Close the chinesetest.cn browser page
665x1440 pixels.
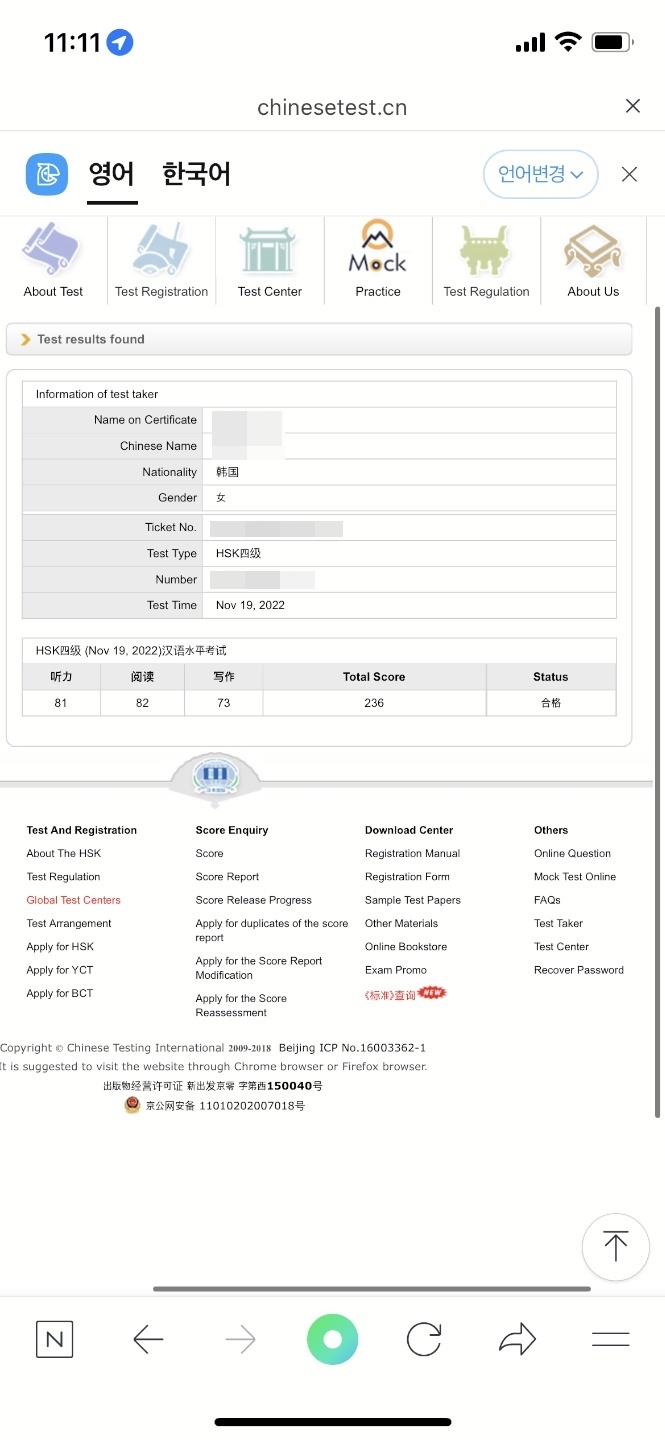(632, 106)
